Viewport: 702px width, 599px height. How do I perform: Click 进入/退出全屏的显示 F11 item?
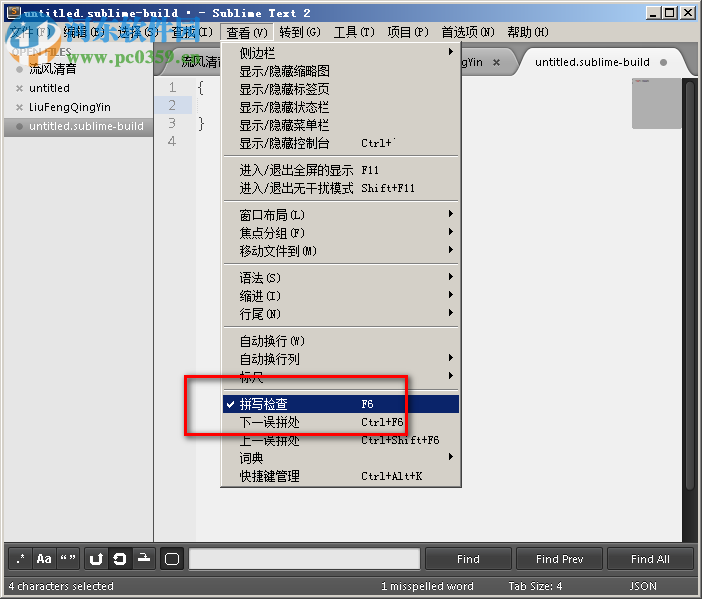coord(341,170)
